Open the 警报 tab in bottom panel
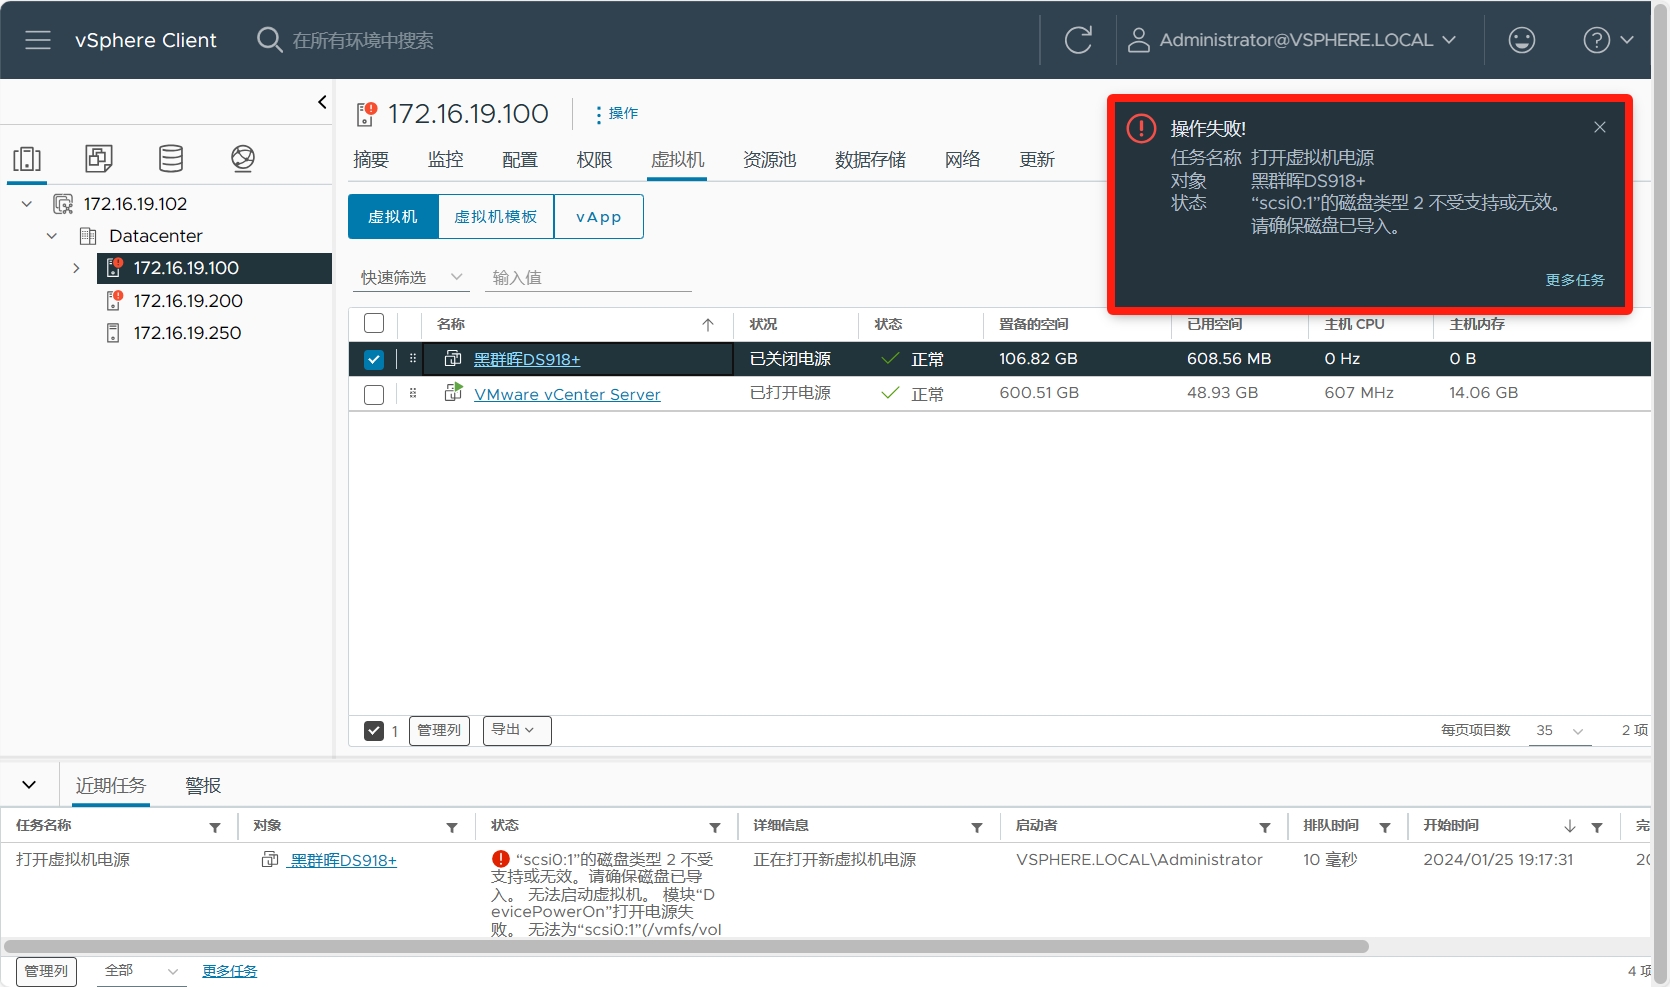The width and height of the screenshot is (1670, 987). [x=203, y=786]
